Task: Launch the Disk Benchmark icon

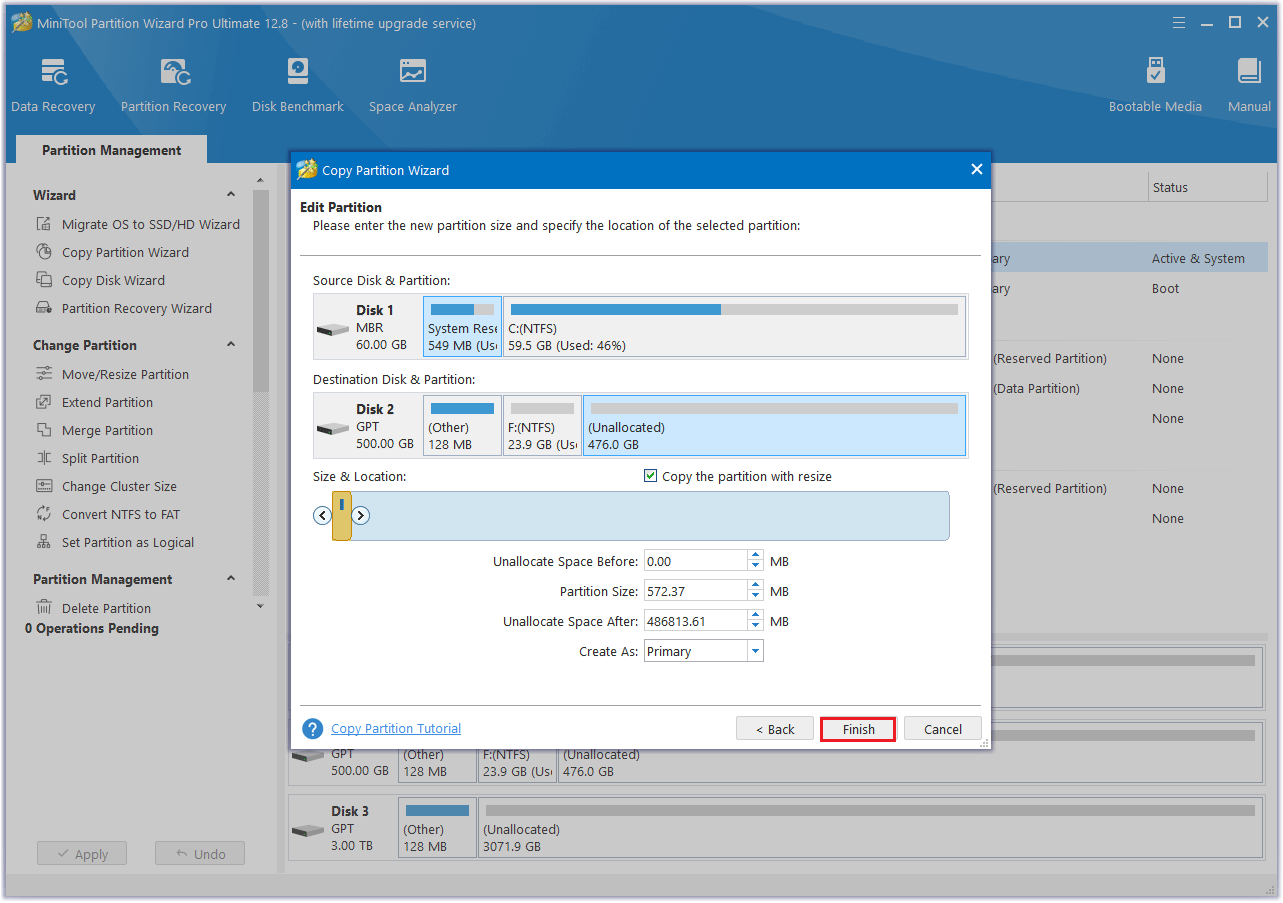Action: pos(298,72)
